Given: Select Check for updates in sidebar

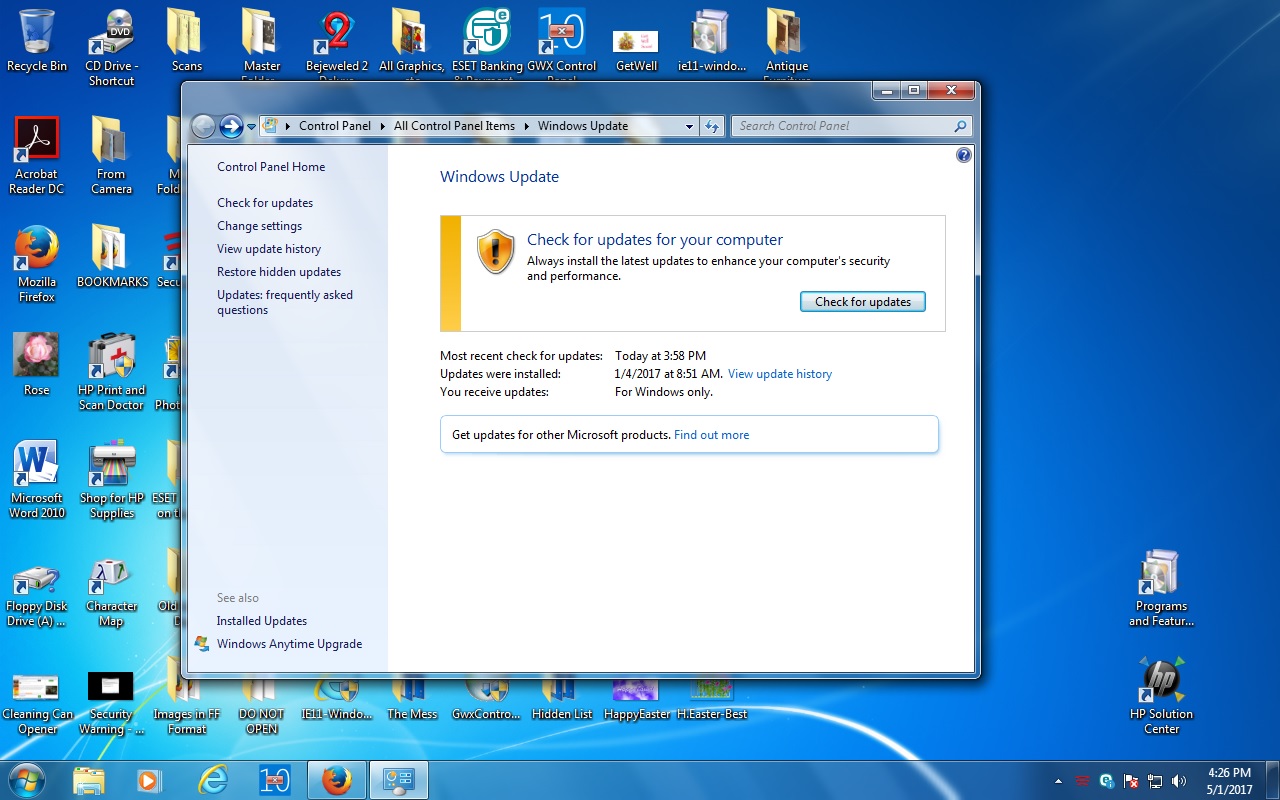Looking at the screenshot, I should 265,203.
